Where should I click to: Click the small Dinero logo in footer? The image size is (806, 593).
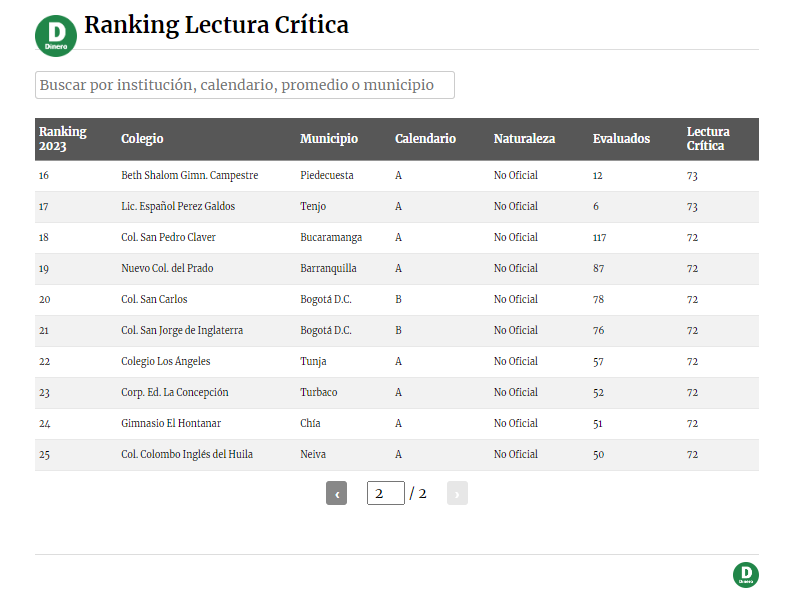click(745, 575)
